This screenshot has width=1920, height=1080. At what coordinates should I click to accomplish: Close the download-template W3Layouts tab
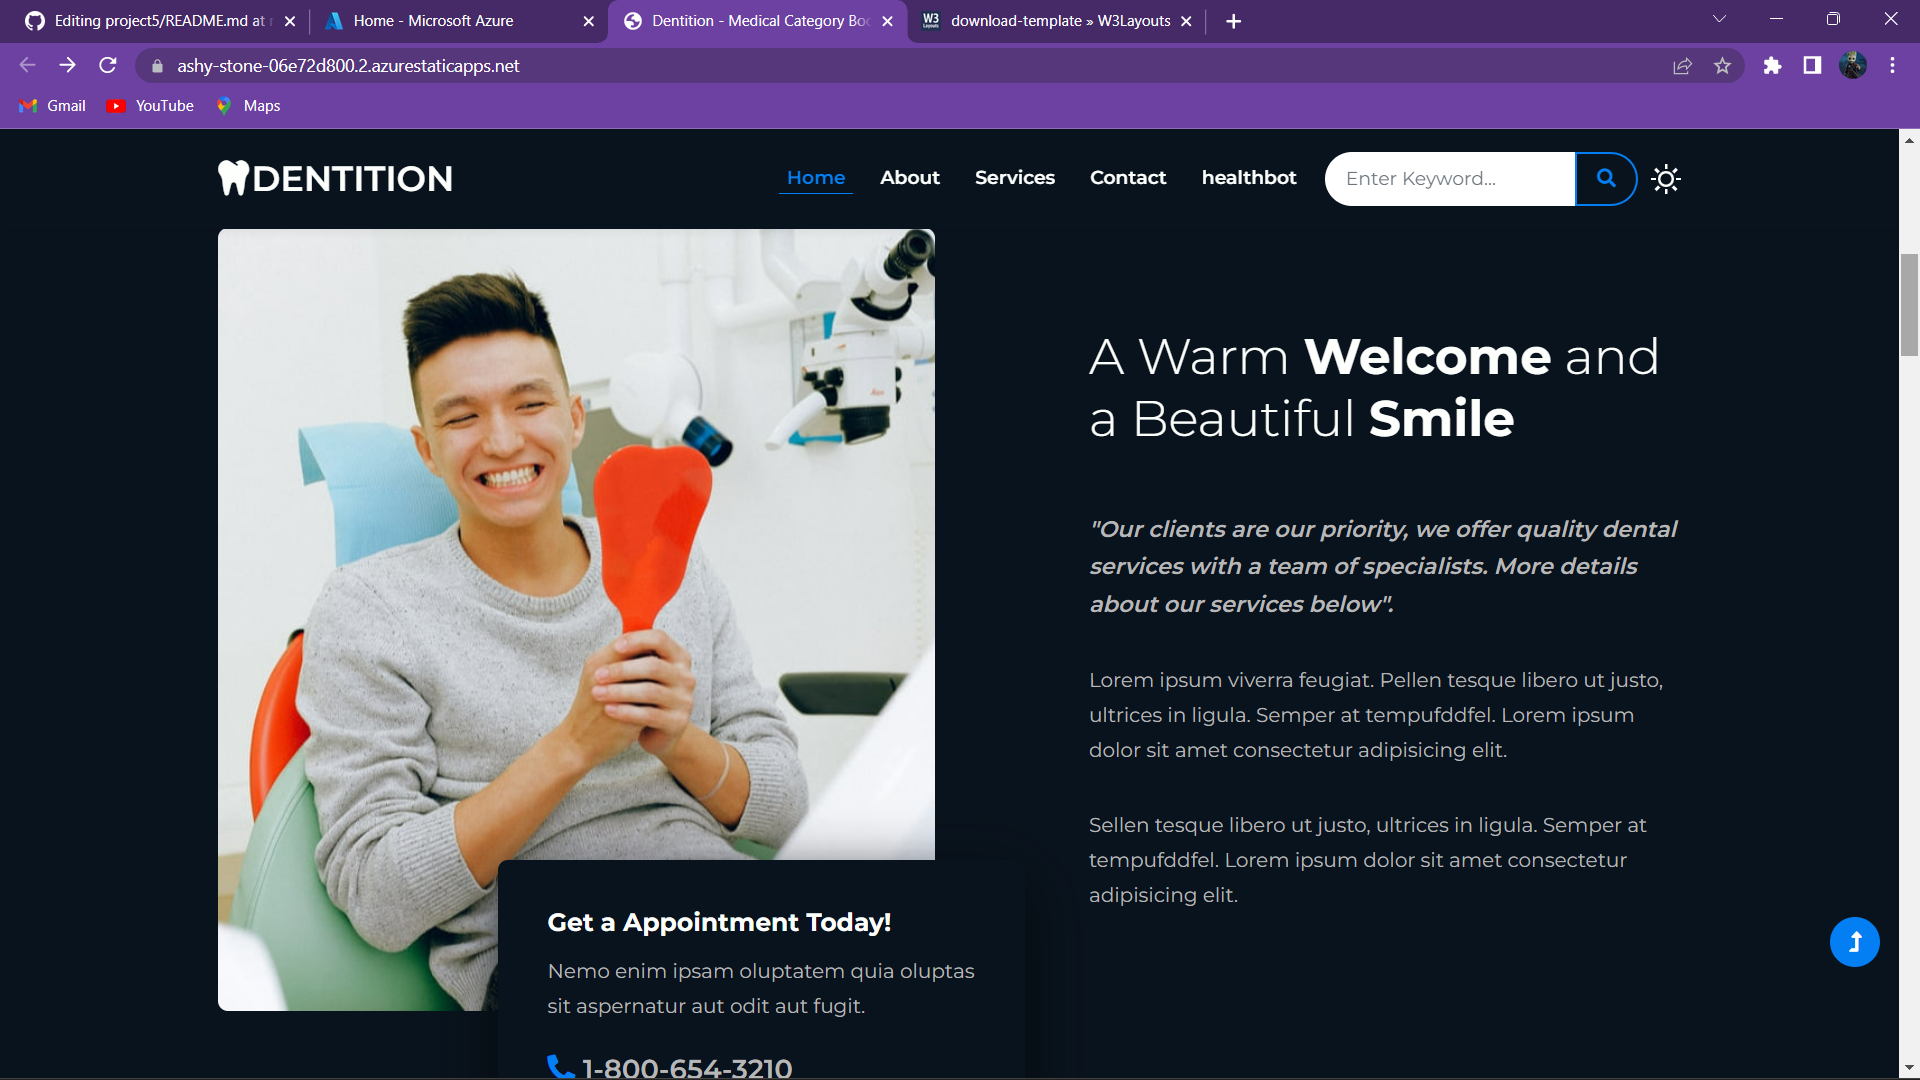click(x=1186, y=21)
